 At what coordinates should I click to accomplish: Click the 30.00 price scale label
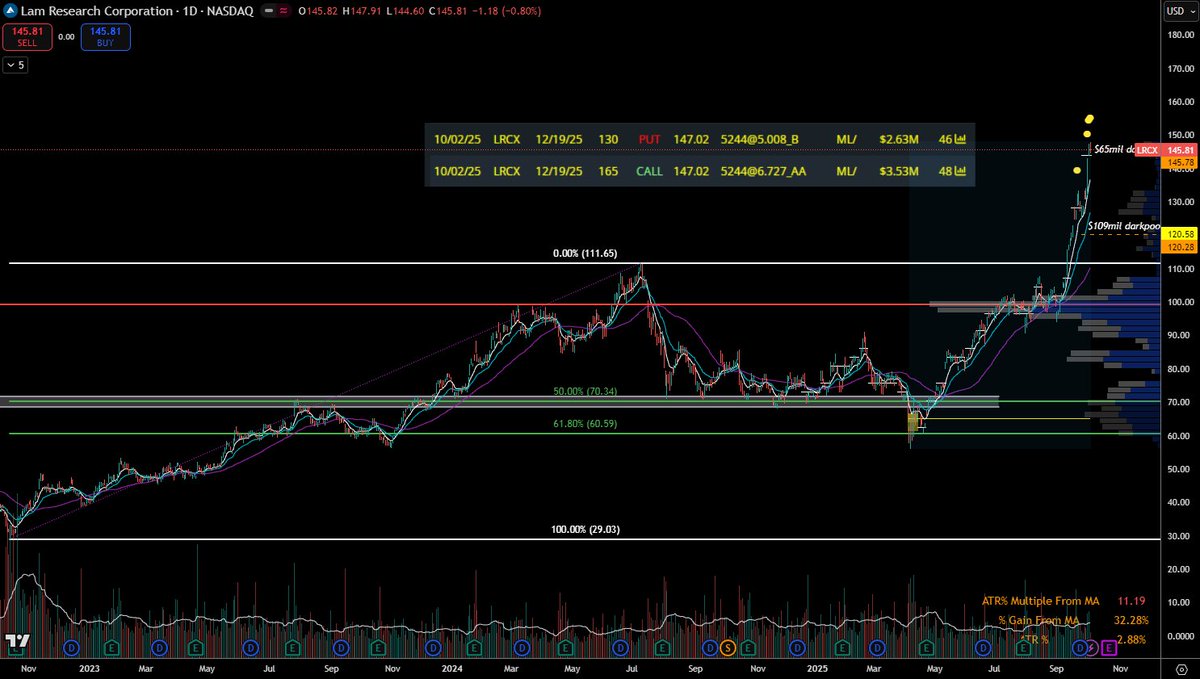[1179, 536]
